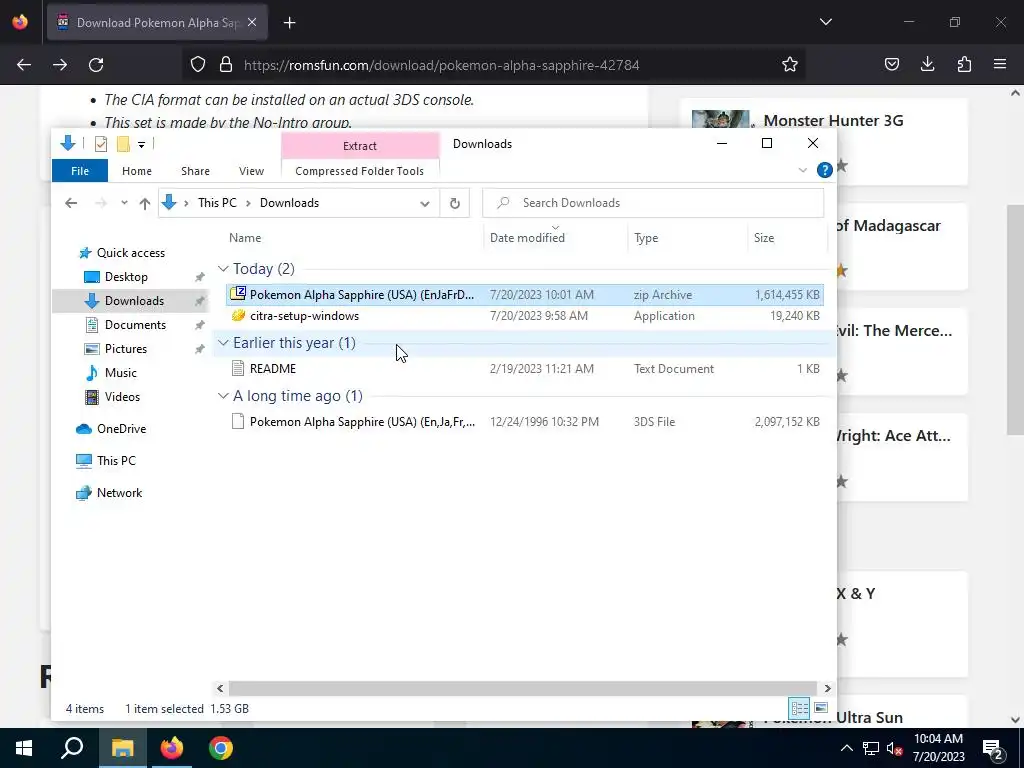Screen dimensions: 1024x768
Task: Open Music in navigation pane
Action: point(121,373)
